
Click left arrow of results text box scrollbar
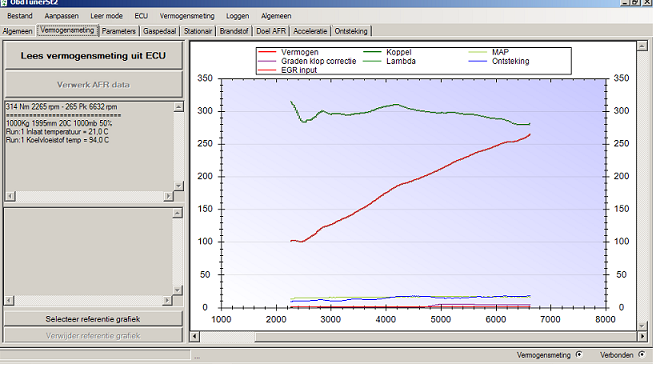click(10, 196)
